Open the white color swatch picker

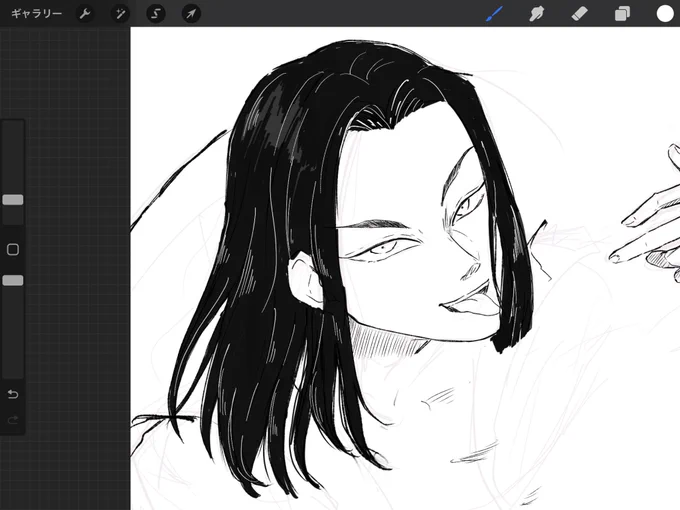click(665, 14)
